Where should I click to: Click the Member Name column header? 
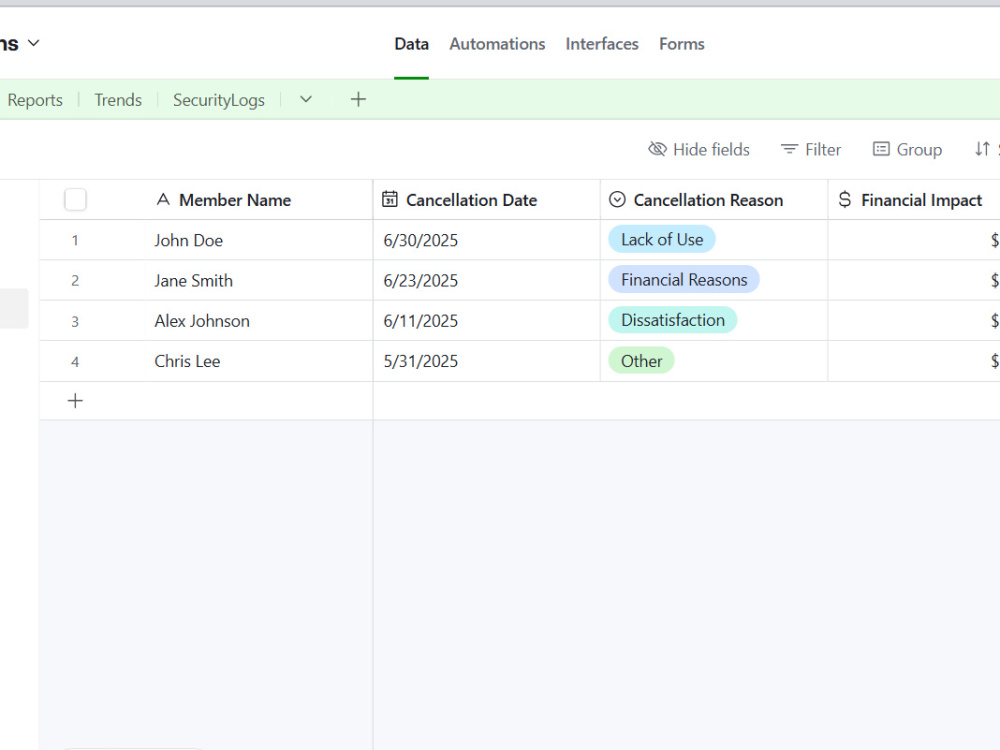(x=258, y=200)
